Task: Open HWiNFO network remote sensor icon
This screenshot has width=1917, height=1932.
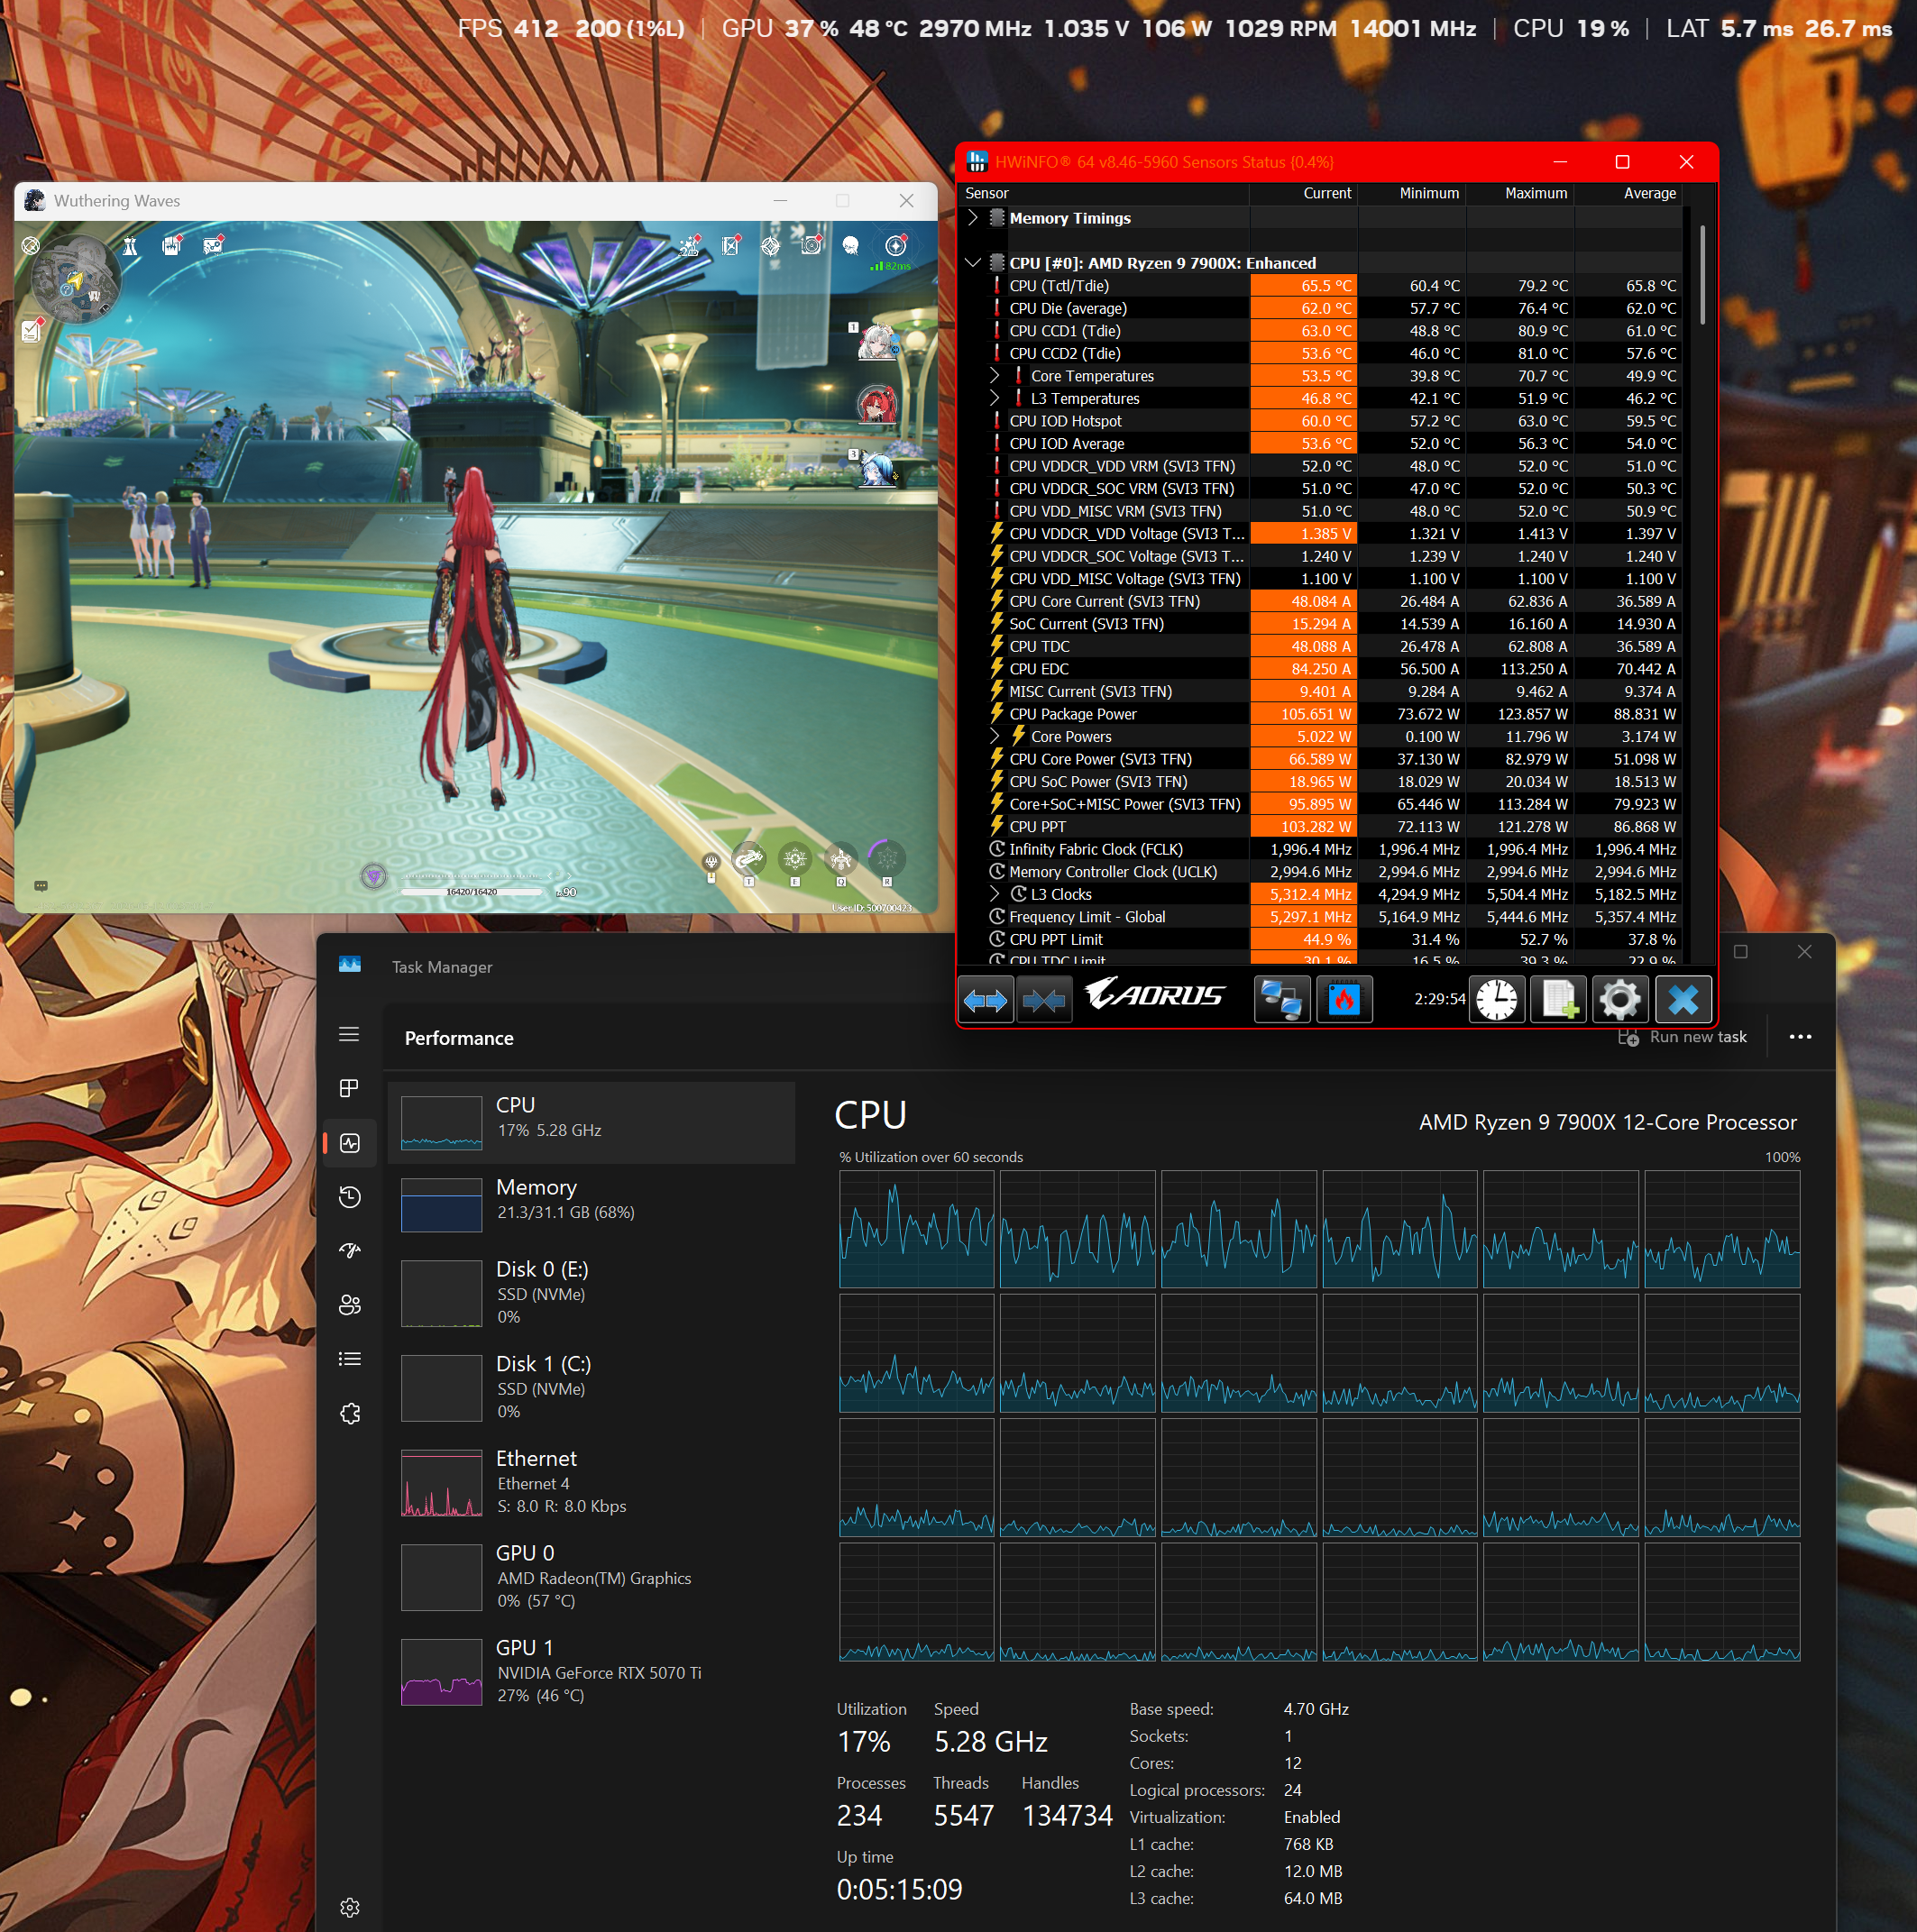Action: pyautogui.click(x=1282, y=1000)
